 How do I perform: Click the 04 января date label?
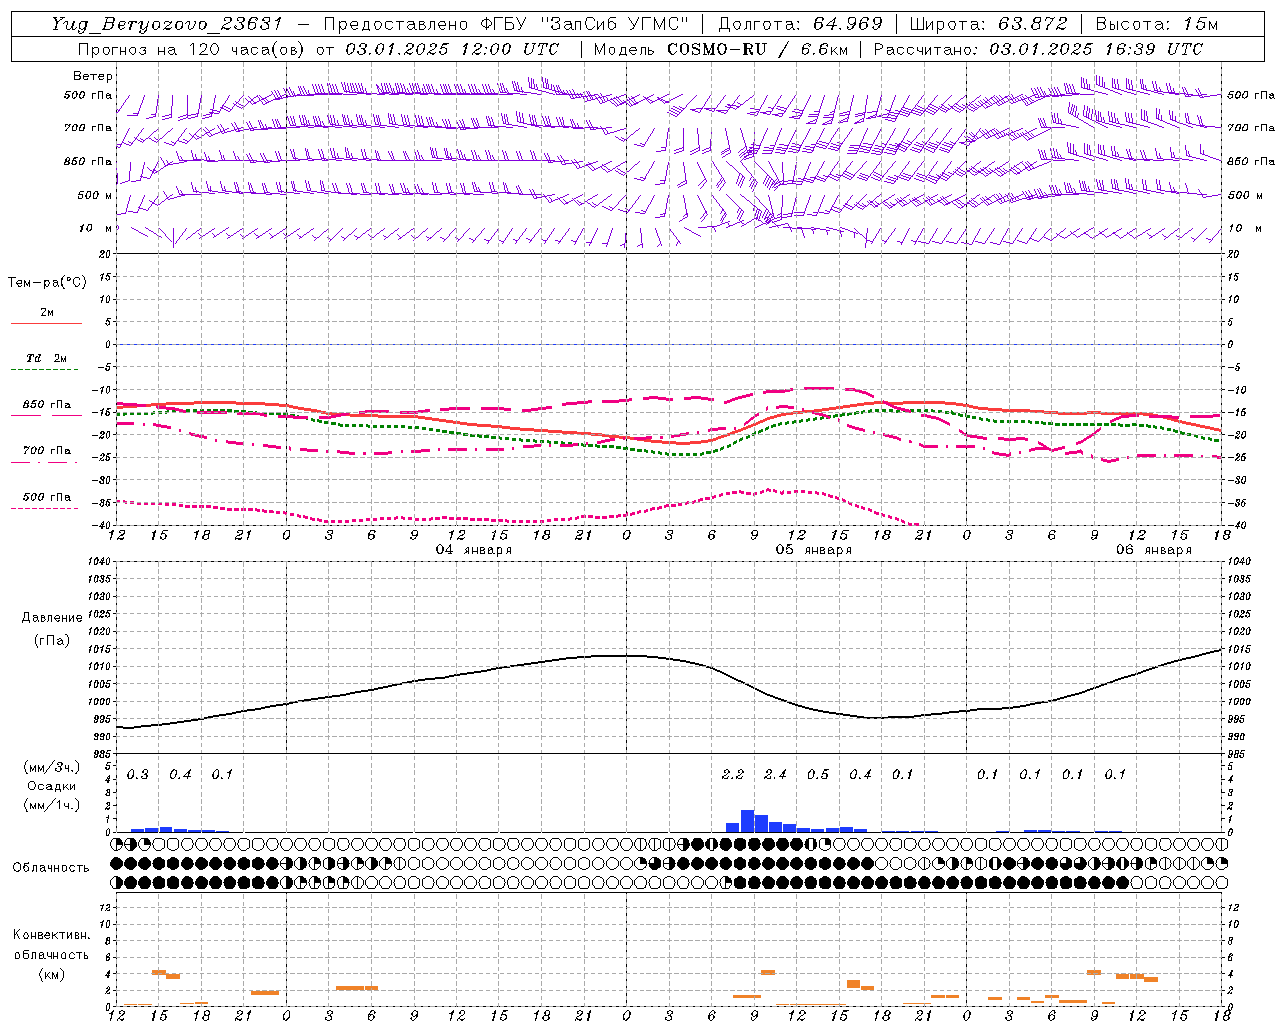pos(473,550)
